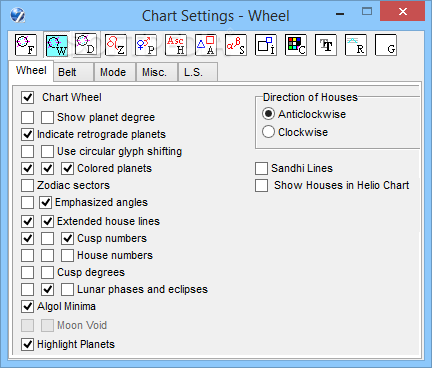Uncheck Algol Minima checkbox
432x368 pixels.
(x=27, y=306)
